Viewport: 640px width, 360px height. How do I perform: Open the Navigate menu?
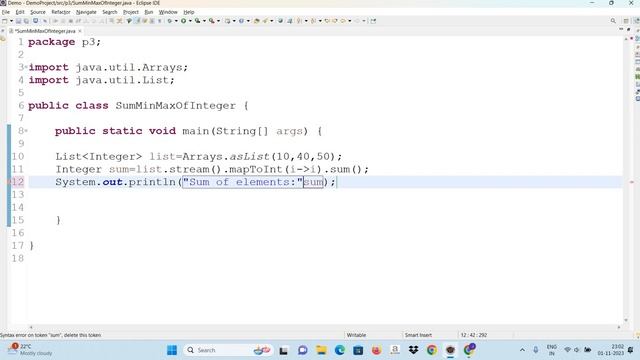[x=86, y=12]
